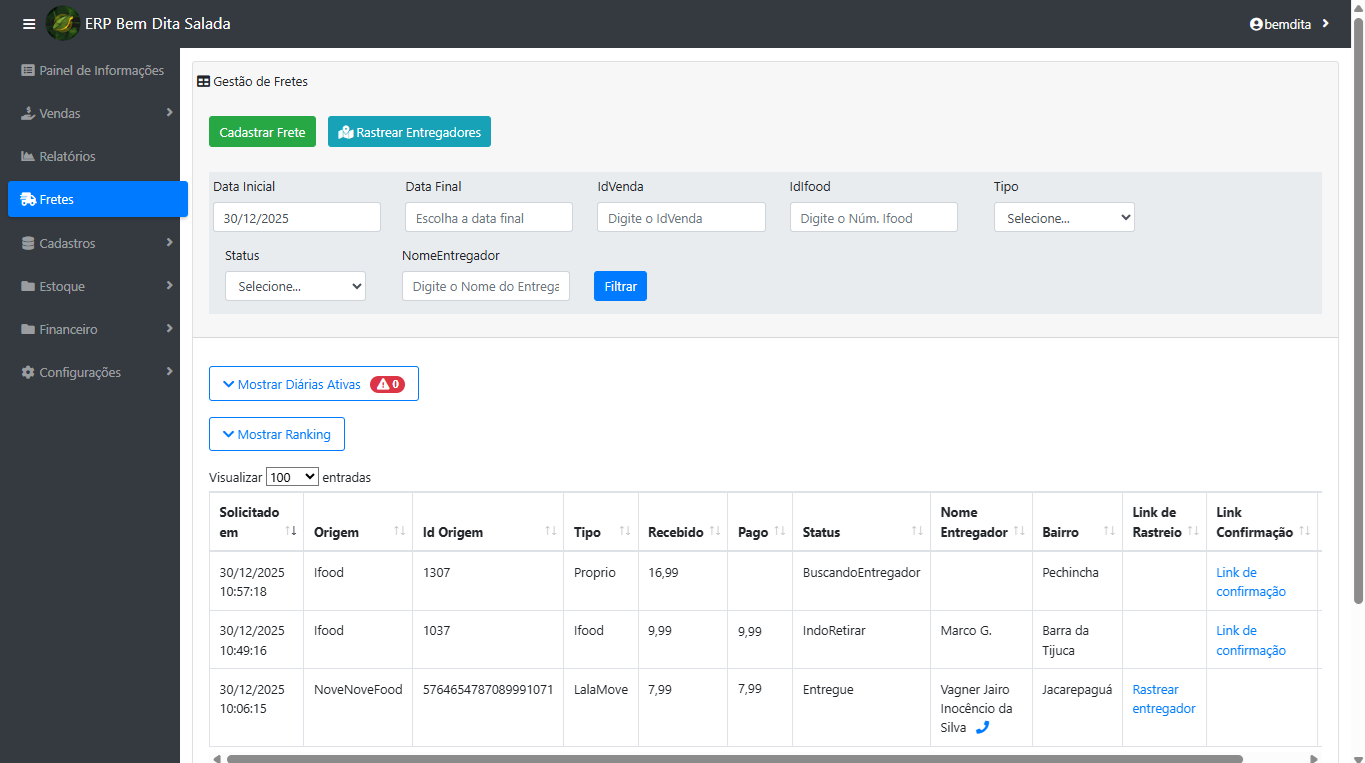Image resolution: width=1365 pixels, height=763 pixels.
Task: Click the hamburger menu icon
Action: [x=29, y=24]
